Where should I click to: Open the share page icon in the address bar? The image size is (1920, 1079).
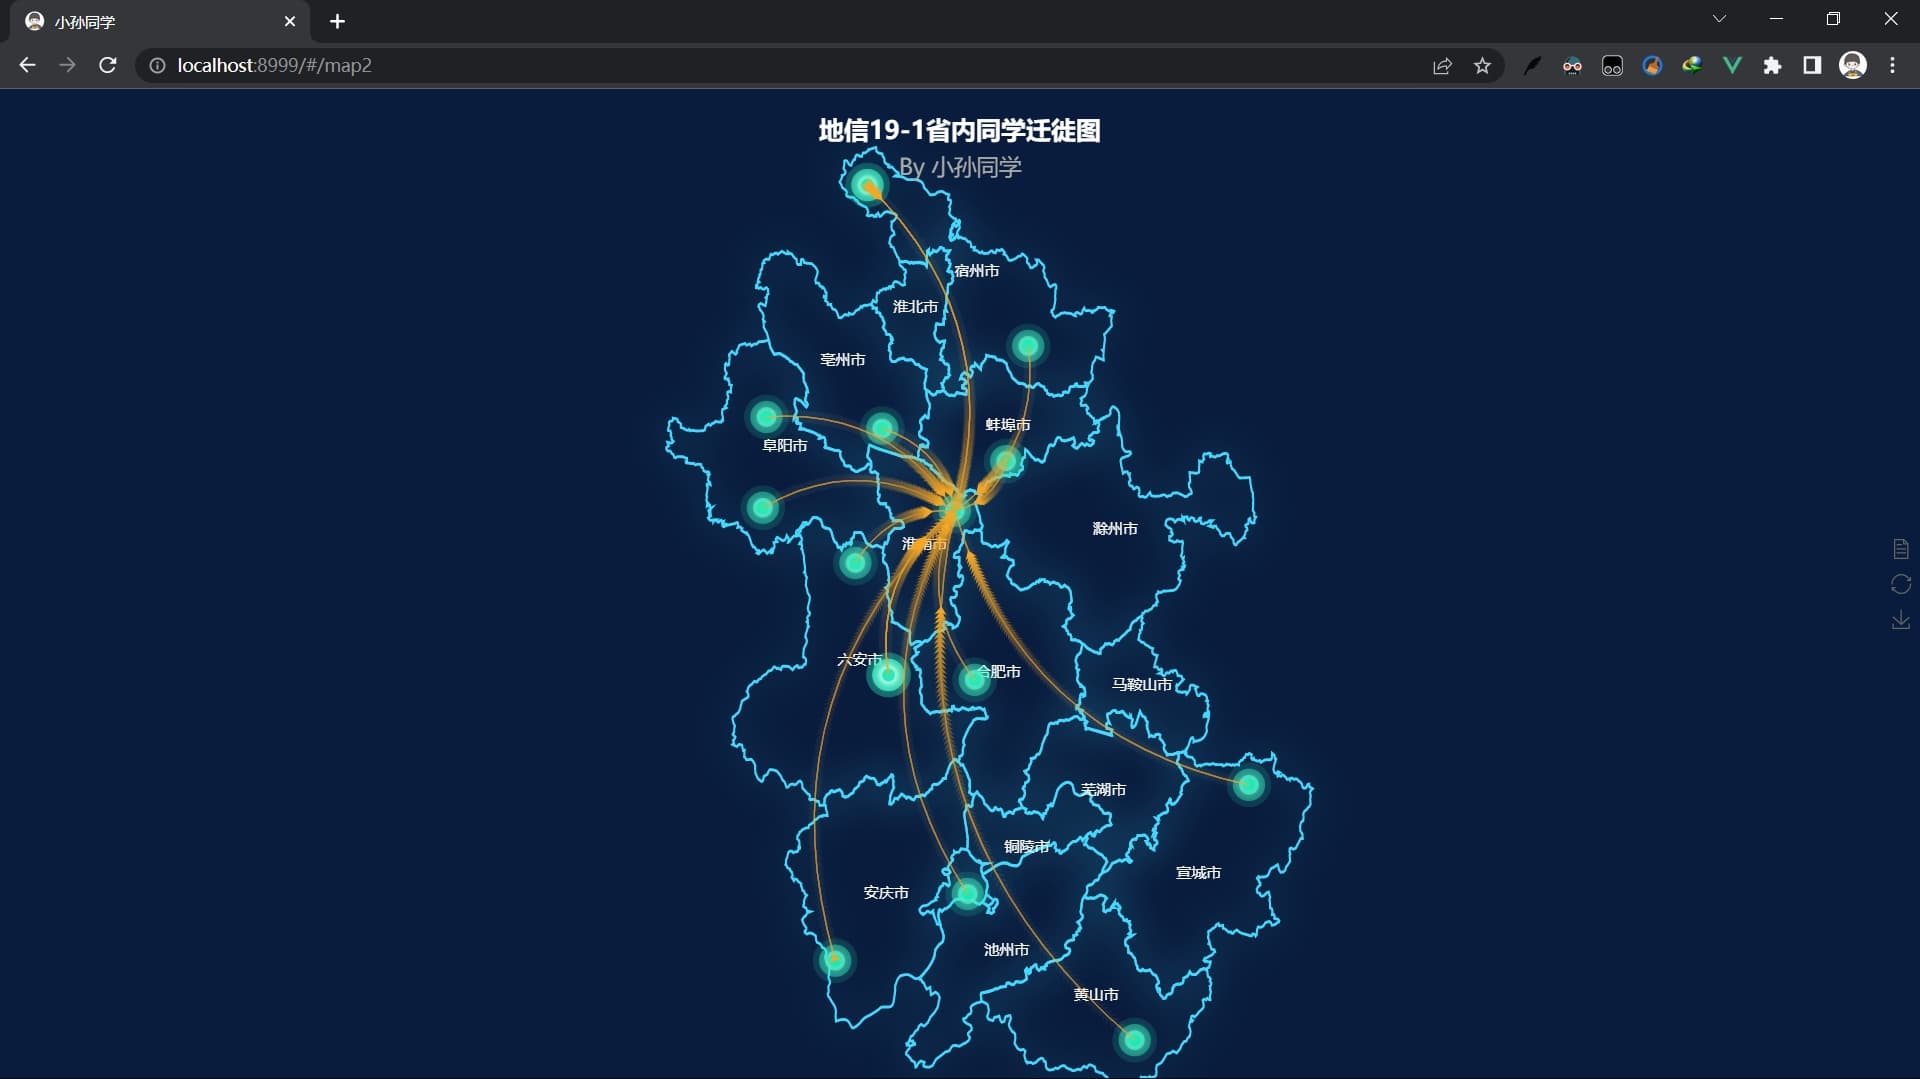pyautogui.click(x=1442, y=66)
